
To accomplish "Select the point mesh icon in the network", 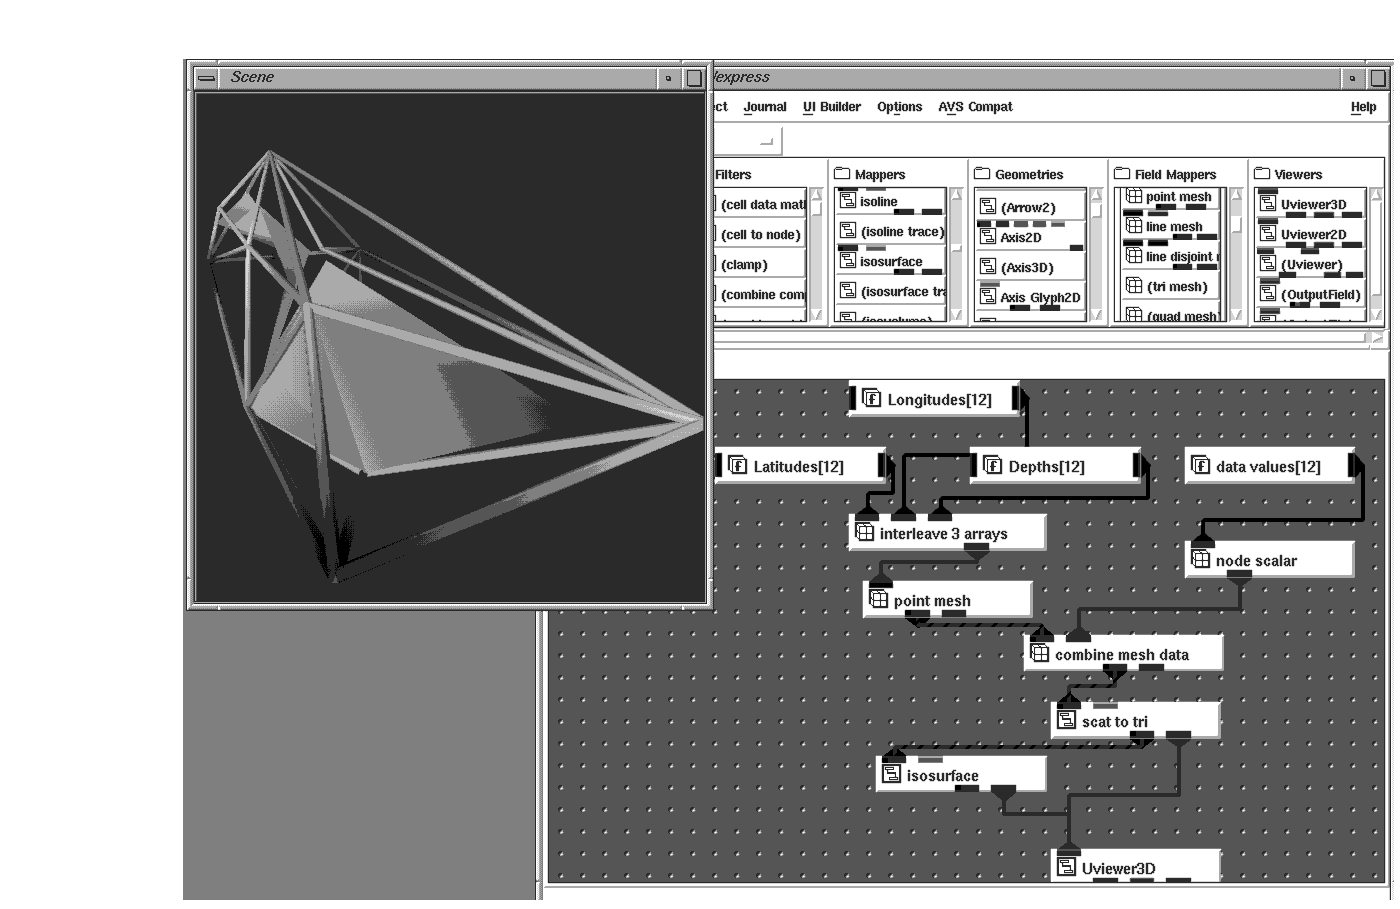I will tap(879, 601).
